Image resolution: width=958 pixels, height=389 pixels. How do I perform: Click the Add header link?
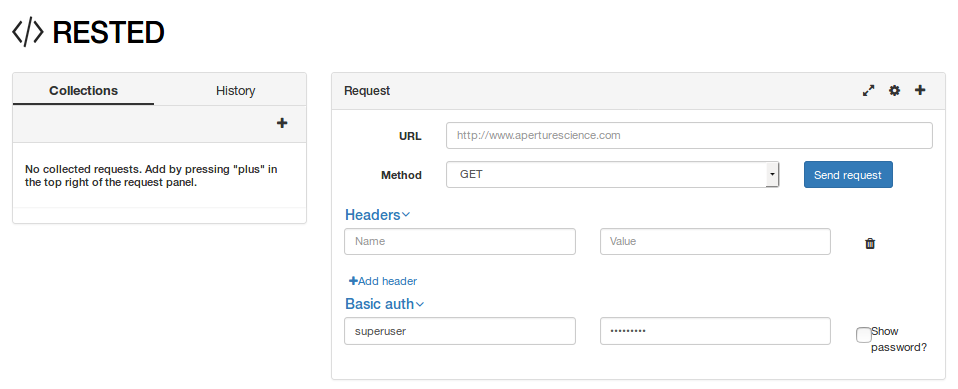tap(383, 281)
